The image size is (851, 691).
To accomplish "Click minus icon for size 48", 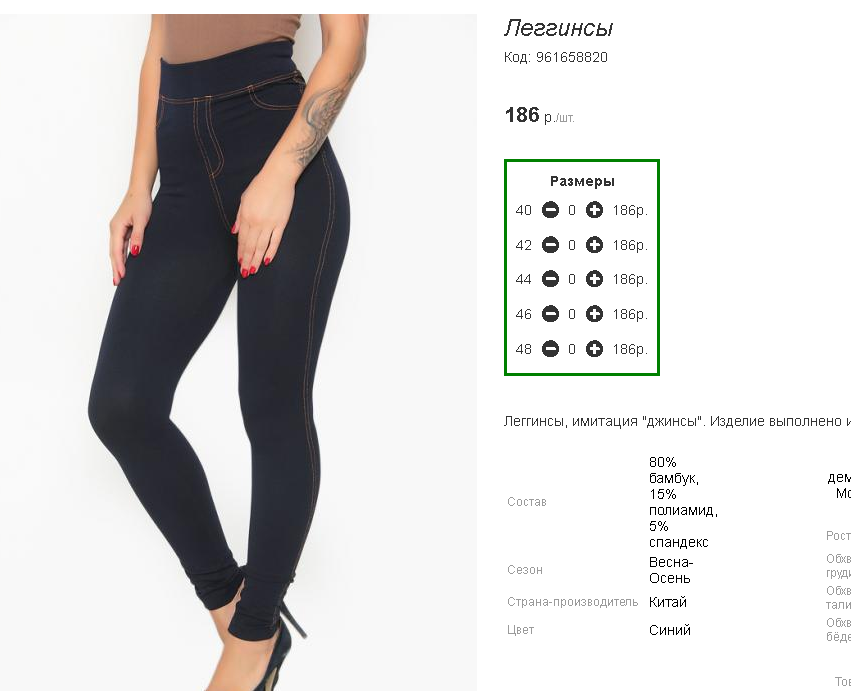I will [550, 348].
